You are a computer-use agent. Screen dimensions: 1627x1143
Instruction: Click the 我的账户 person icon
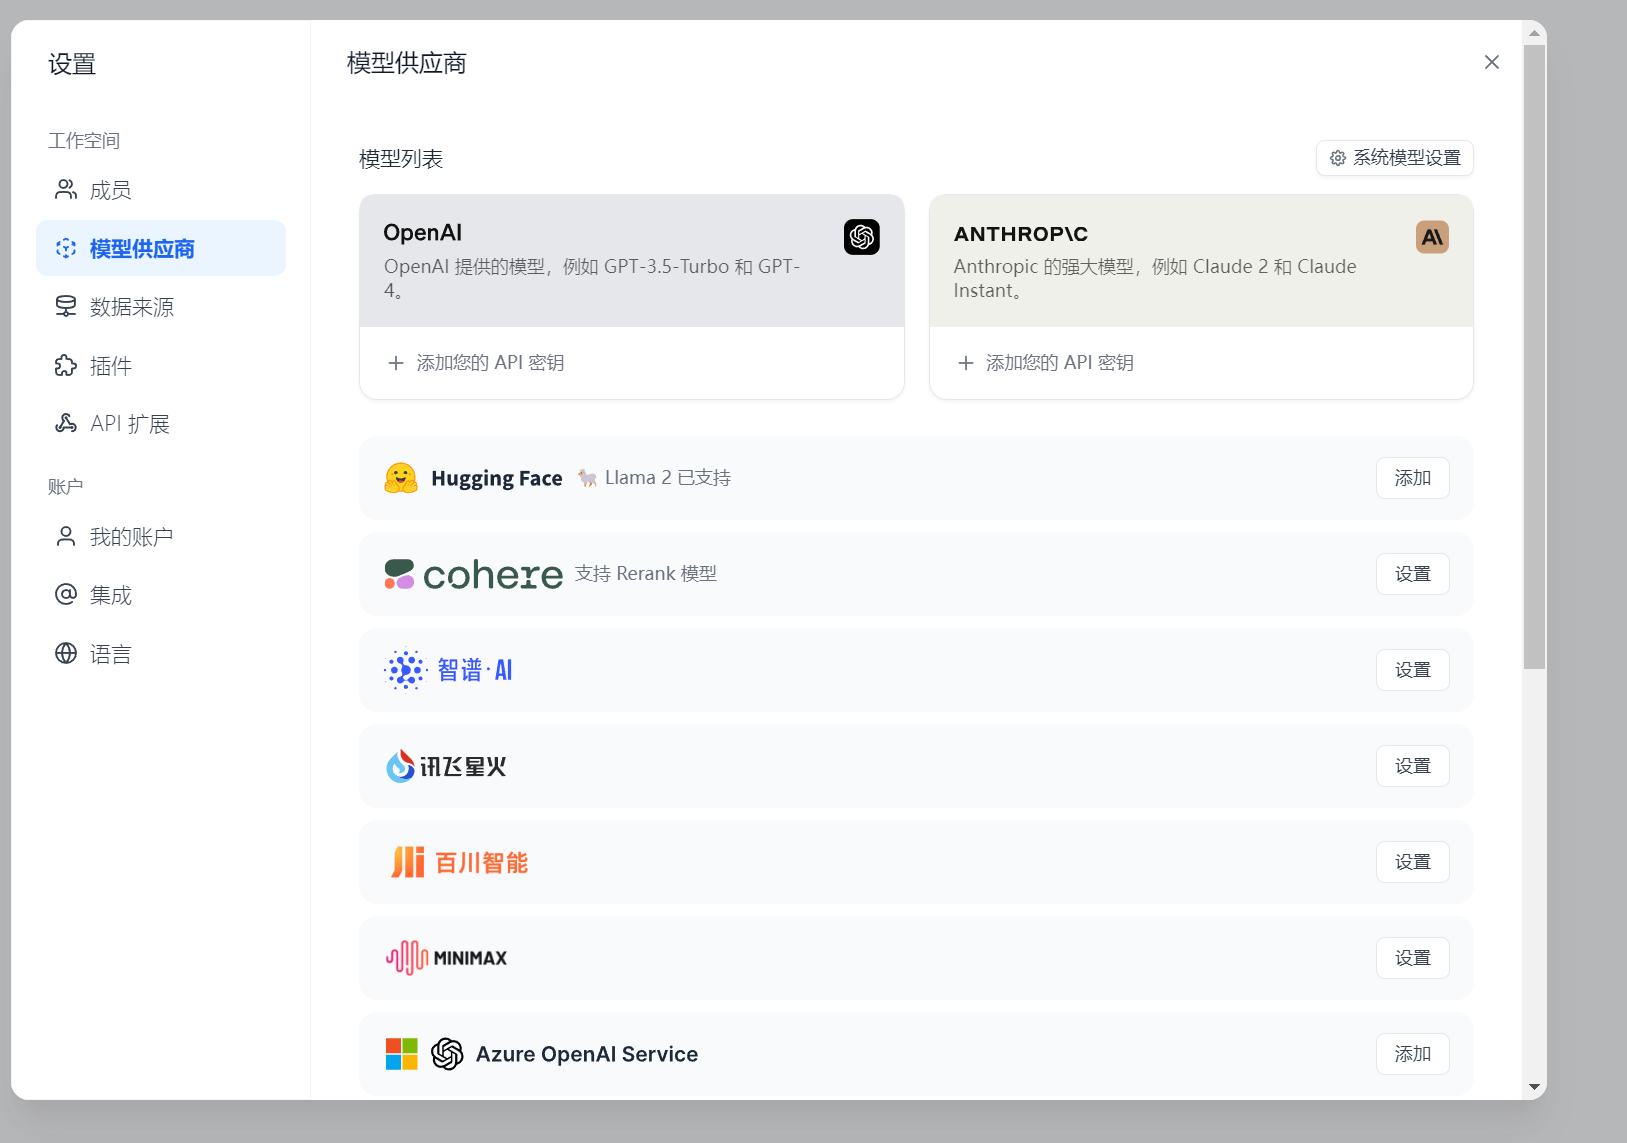(x=66, y=537)
